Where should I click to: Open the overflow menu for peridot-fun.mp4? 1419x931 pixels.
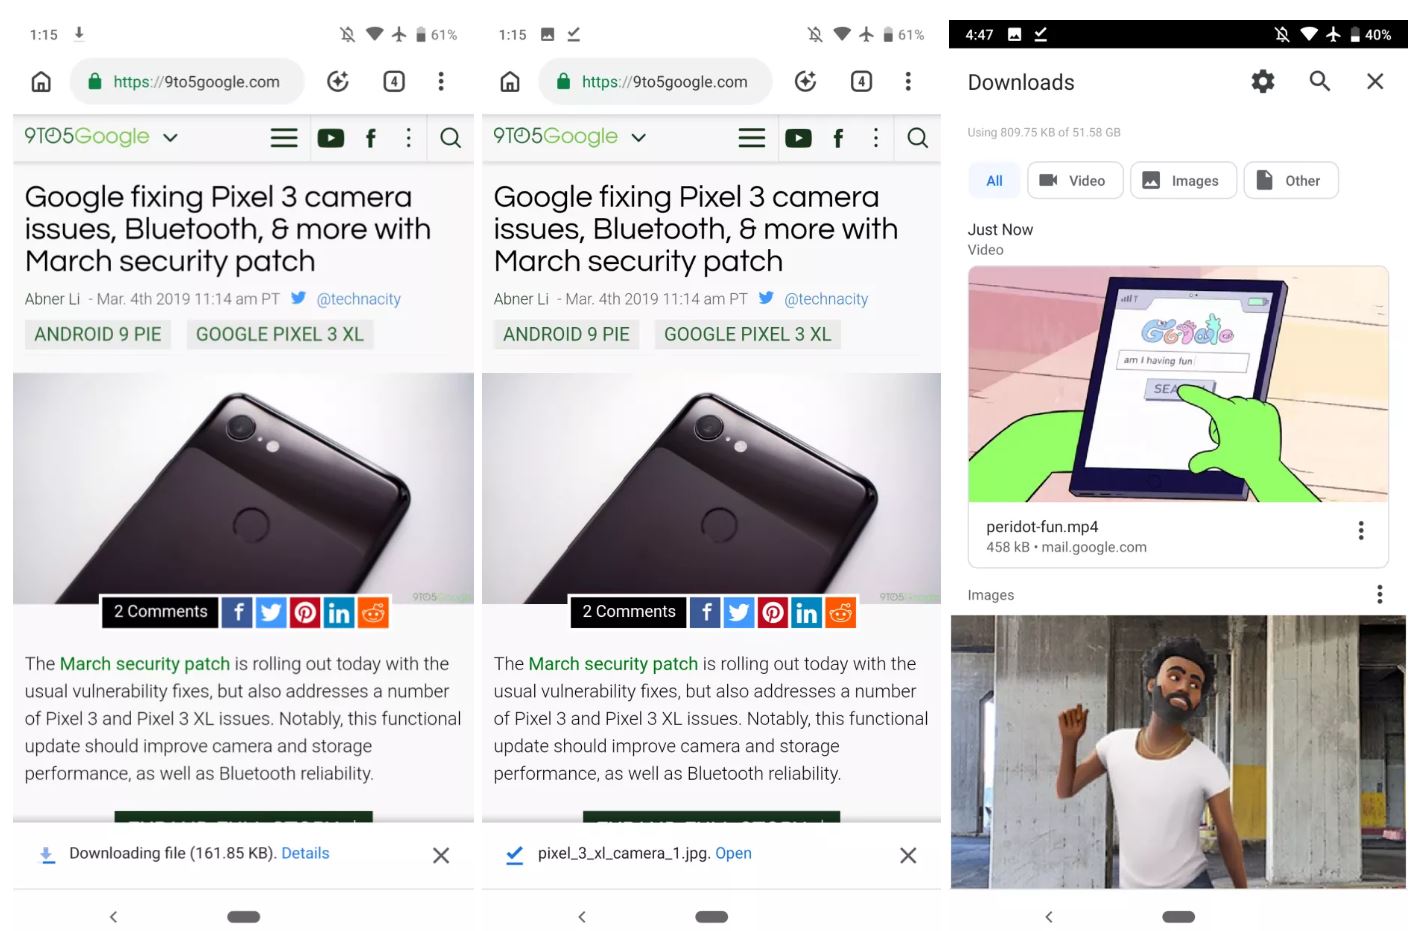pos(1360,531)
